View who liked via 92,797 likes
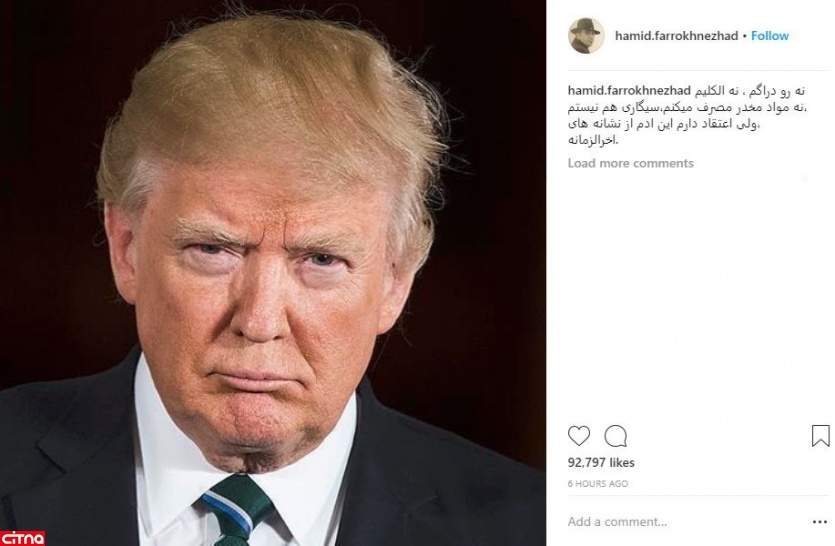This screenshot has width=835, height=546. click(x=601, y=462)
